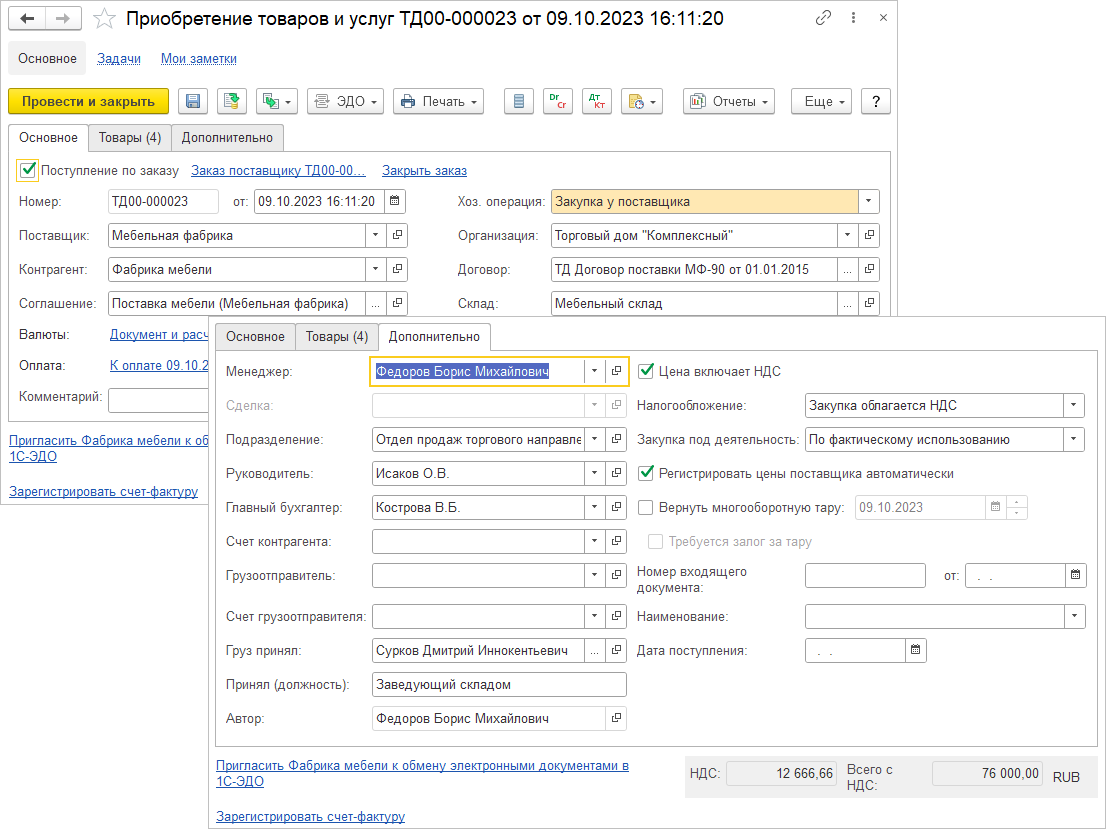The height and width of the screenshot is (832, 1110).
Task: Open calendar picker for document date
Action: 395,201
